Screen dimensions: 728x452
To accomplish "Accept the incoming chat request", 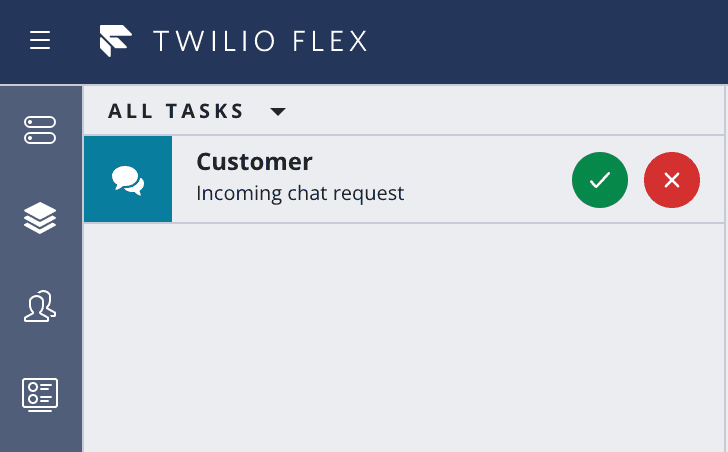I will point(600,180).
